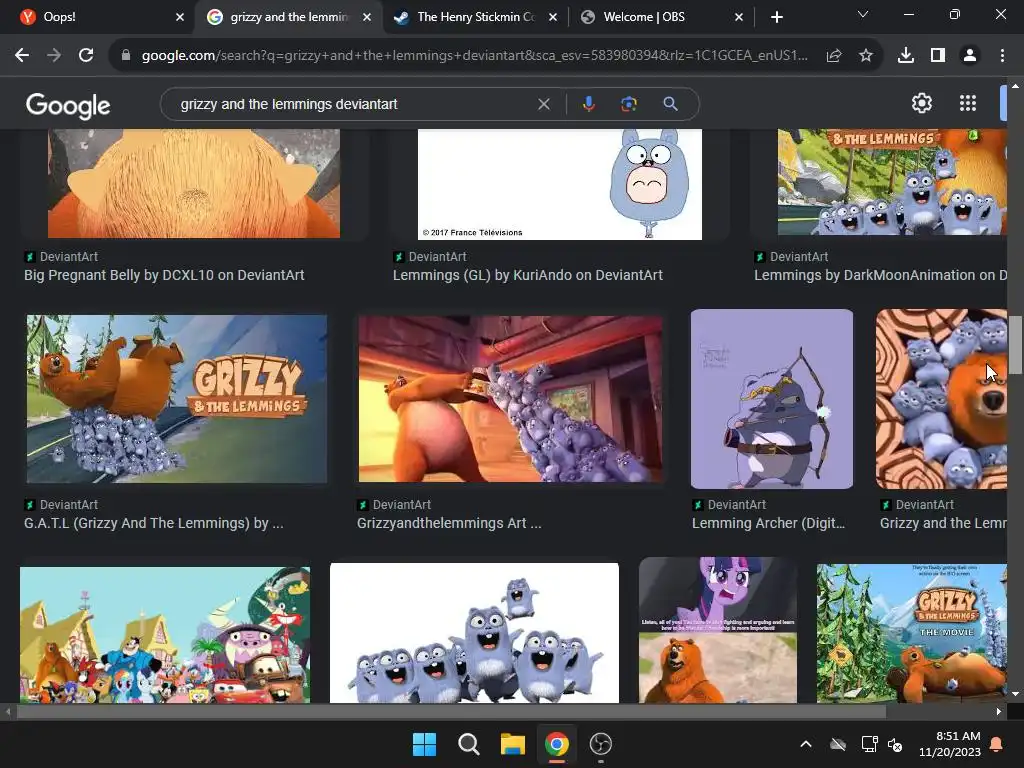Open Lemmings (GL) by KuriAndo link
The height and width of the screenshot is (768, 1024).
pyautogui.click(x=528, y=275)
